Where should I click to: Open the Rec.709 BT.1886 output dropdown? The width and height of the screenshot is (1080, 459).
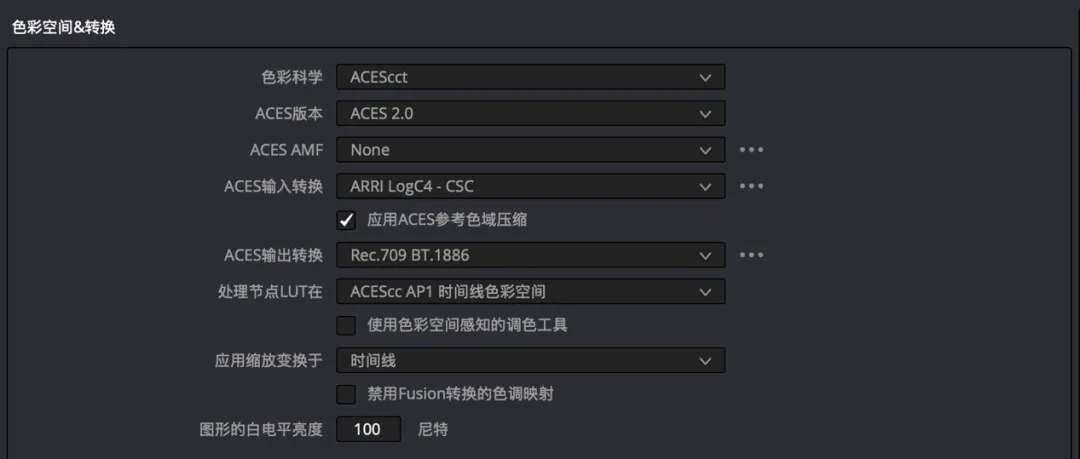coord(530,255)
